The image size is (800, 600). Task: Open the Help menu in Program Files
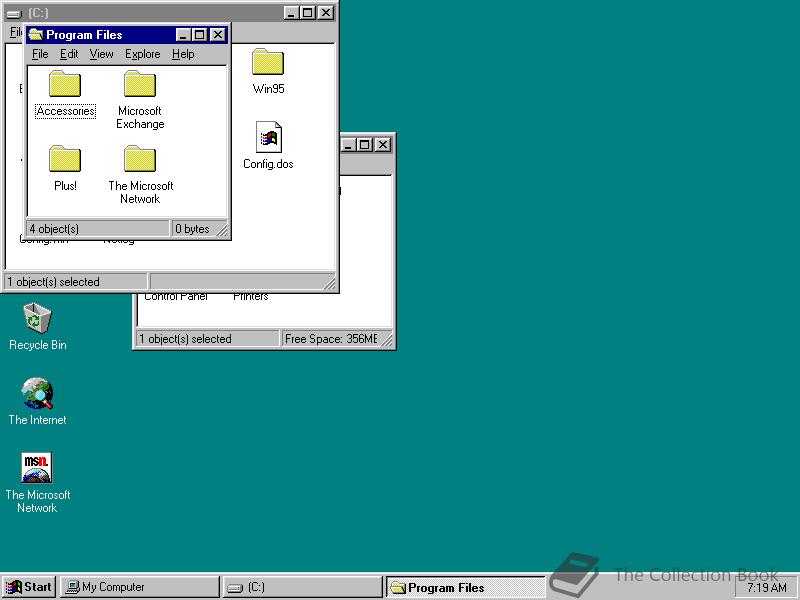[183, 54]
